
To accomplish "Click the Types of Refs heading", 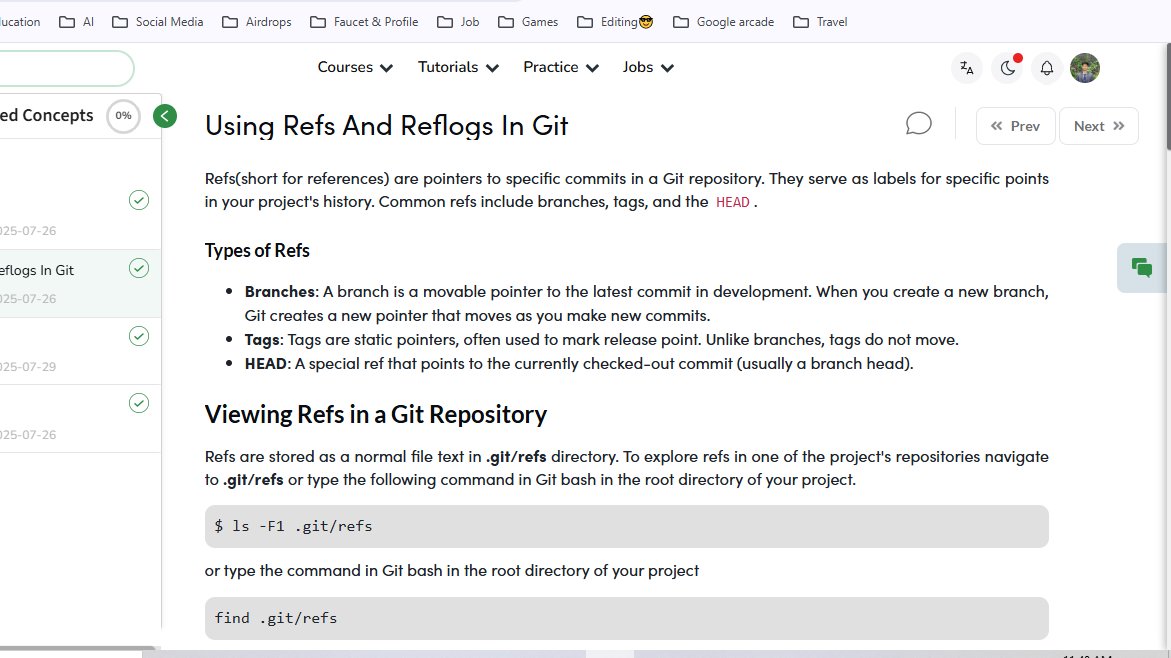I will 257,250.
